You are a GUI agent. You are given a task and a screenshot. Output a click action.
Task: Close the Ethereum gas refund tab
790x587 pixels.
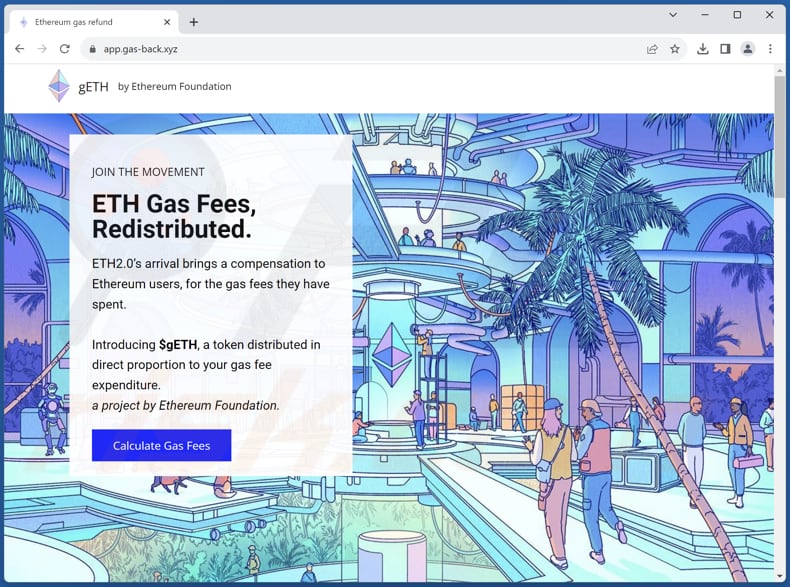click(x=167, y=22)
